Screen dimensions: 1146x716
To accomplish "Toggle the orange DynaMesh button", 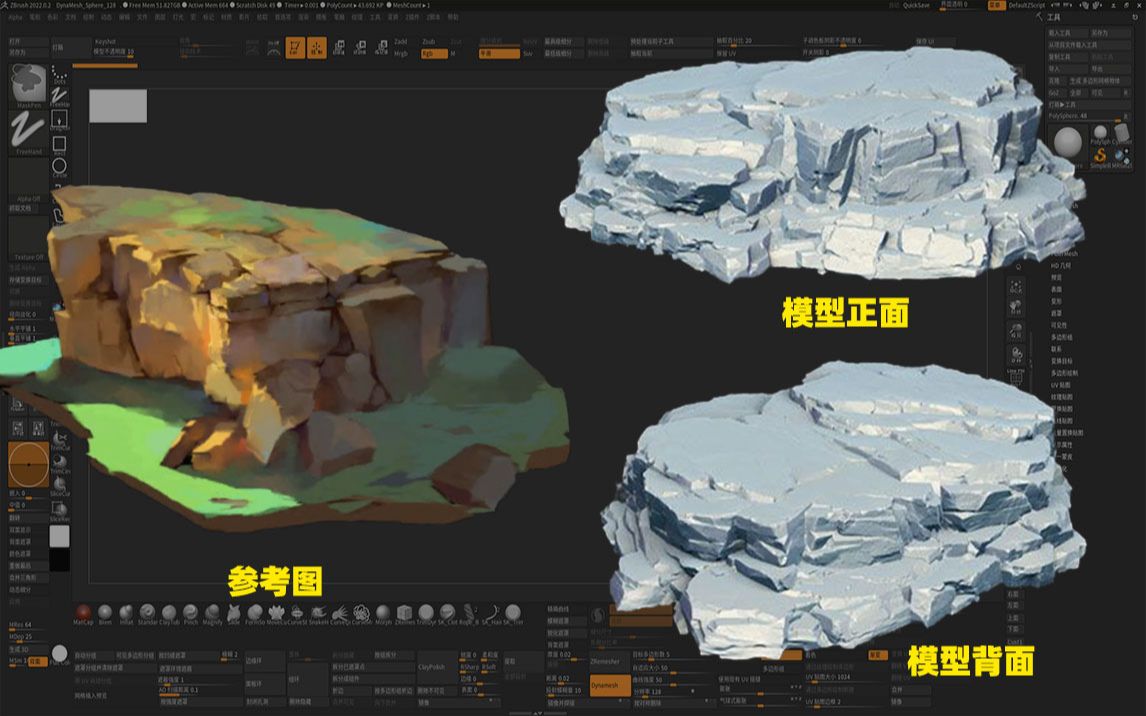I will pyautogui.click(x=610, y=685).
